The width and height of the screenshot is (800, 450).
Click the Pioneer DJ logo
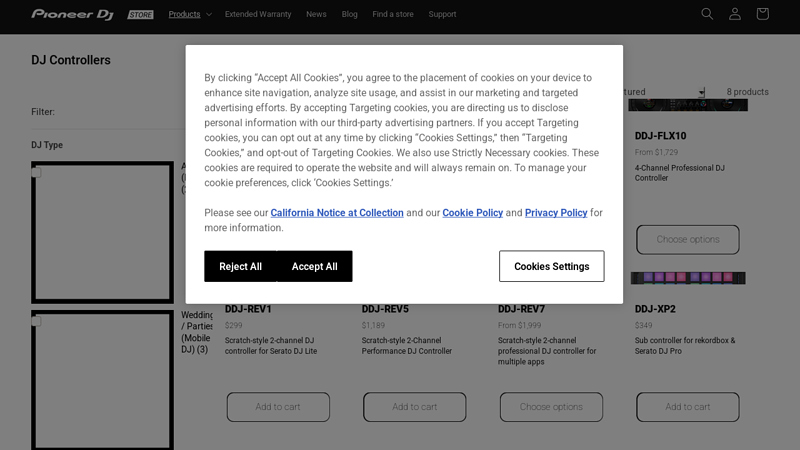coord(72,14)
